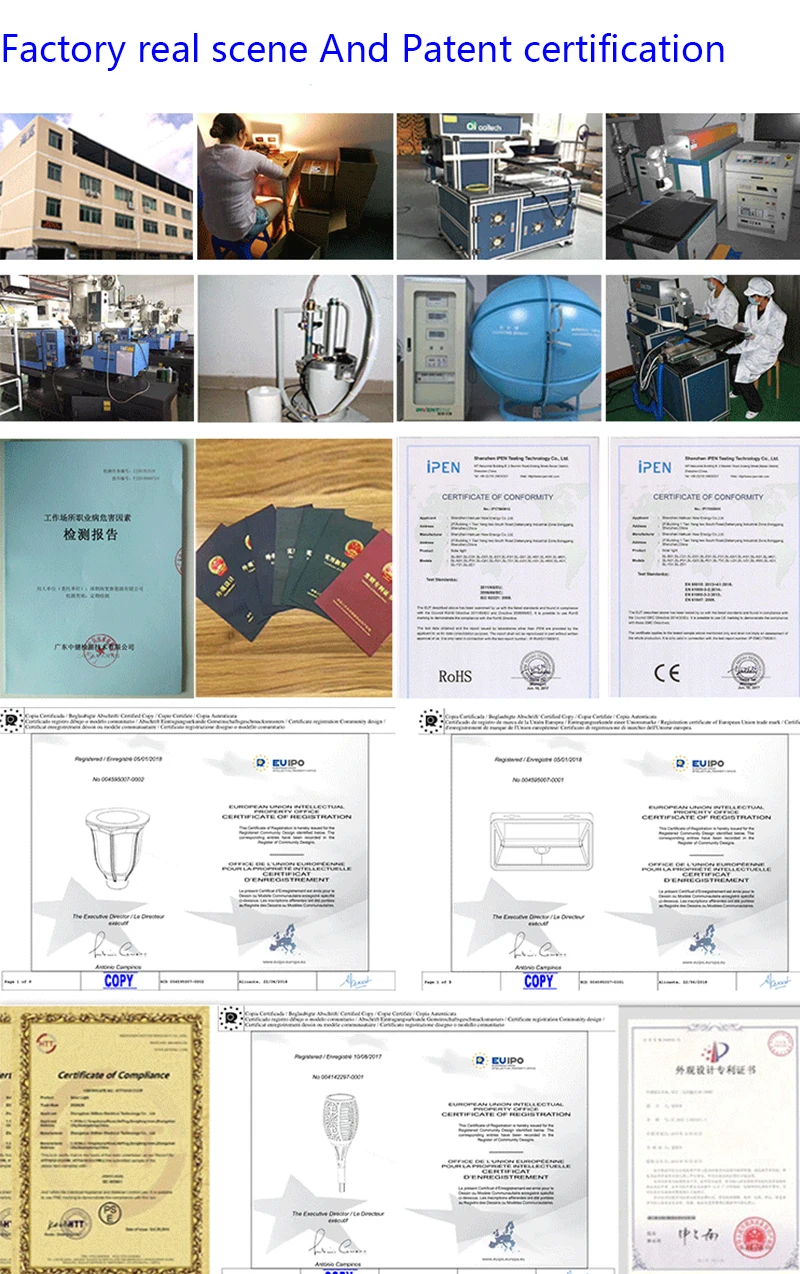Click the iPEN logo on the CE certificate
800x1274 pixels.
(x=653, y=467)
